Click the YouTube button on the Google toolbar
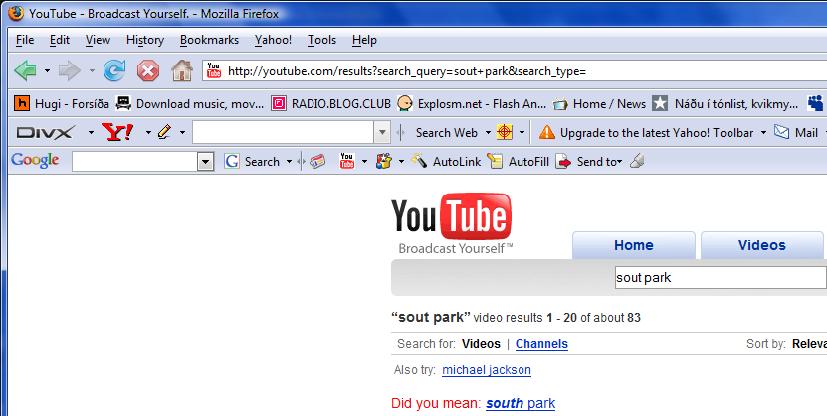The width and height of the screenshot is (827, 416). 347,161
